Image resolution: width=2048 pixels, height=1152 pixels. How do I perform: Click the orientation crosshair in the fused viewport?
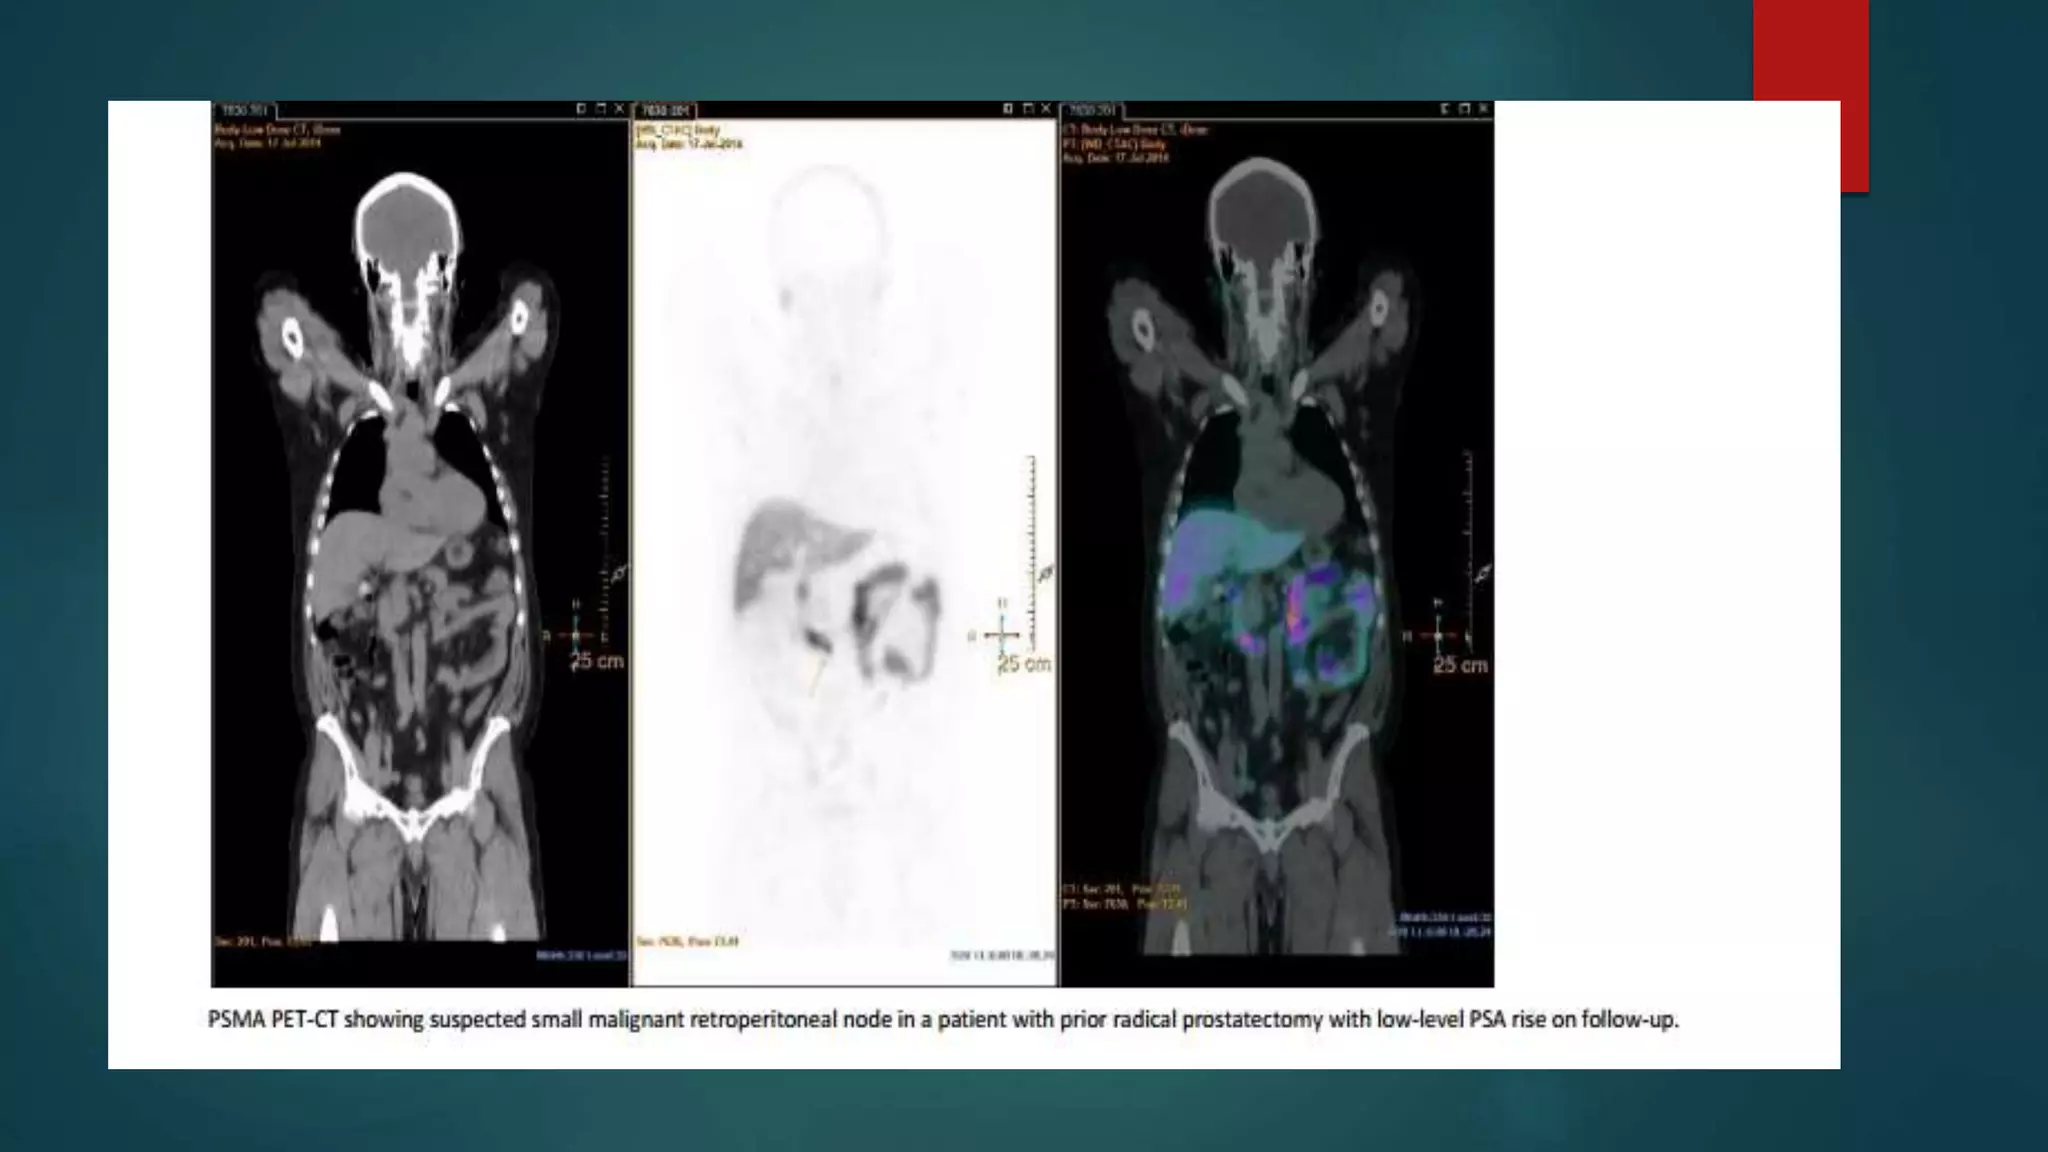(1437, 635)
